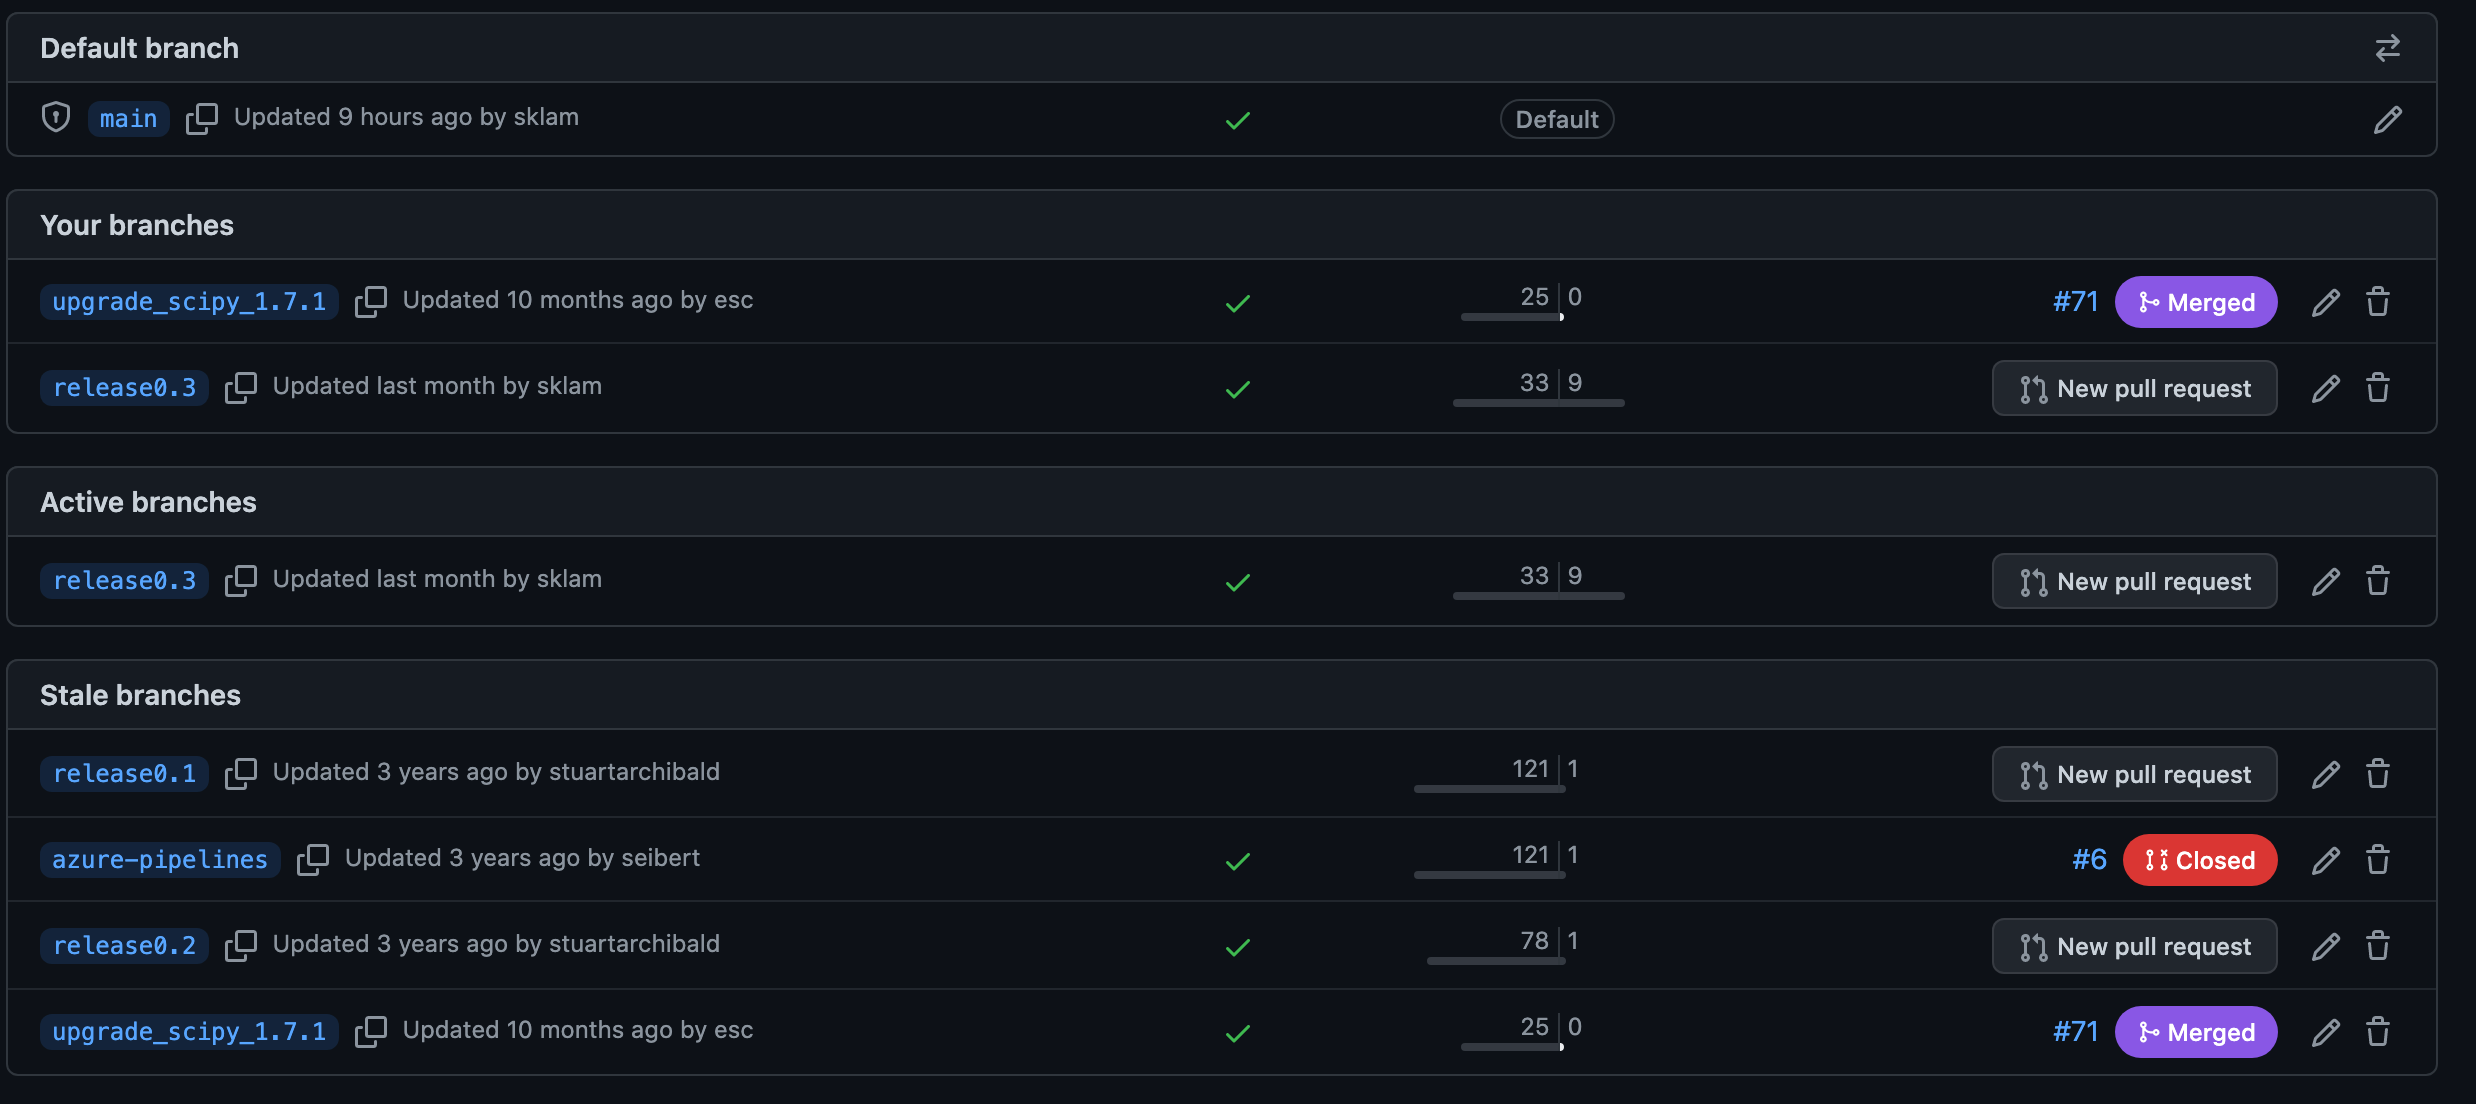Click the branch protection shield icon

[55, 117]
